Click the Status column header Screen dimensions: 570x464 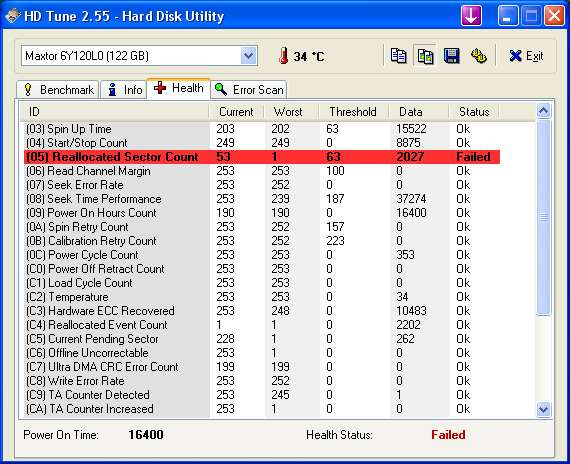(474, 112)
